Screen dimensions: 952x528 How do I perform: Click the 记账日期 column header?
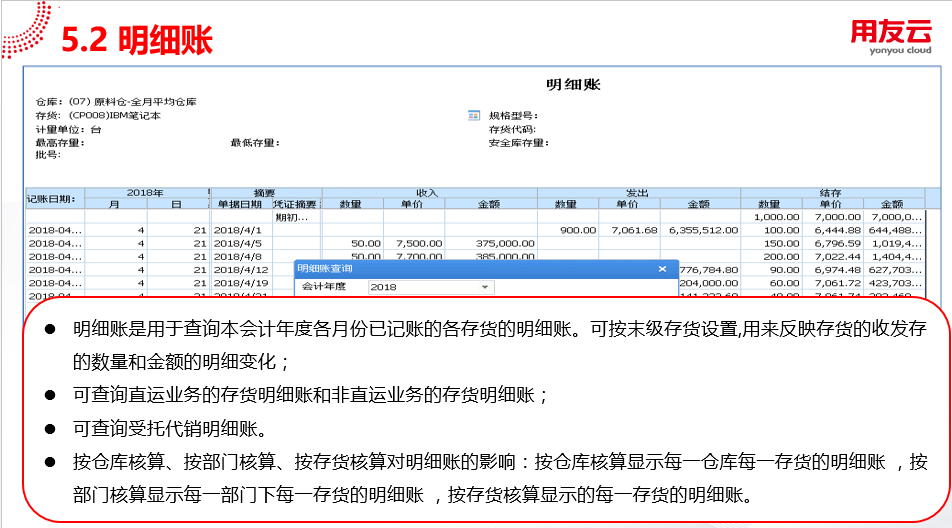click(54, 198)
